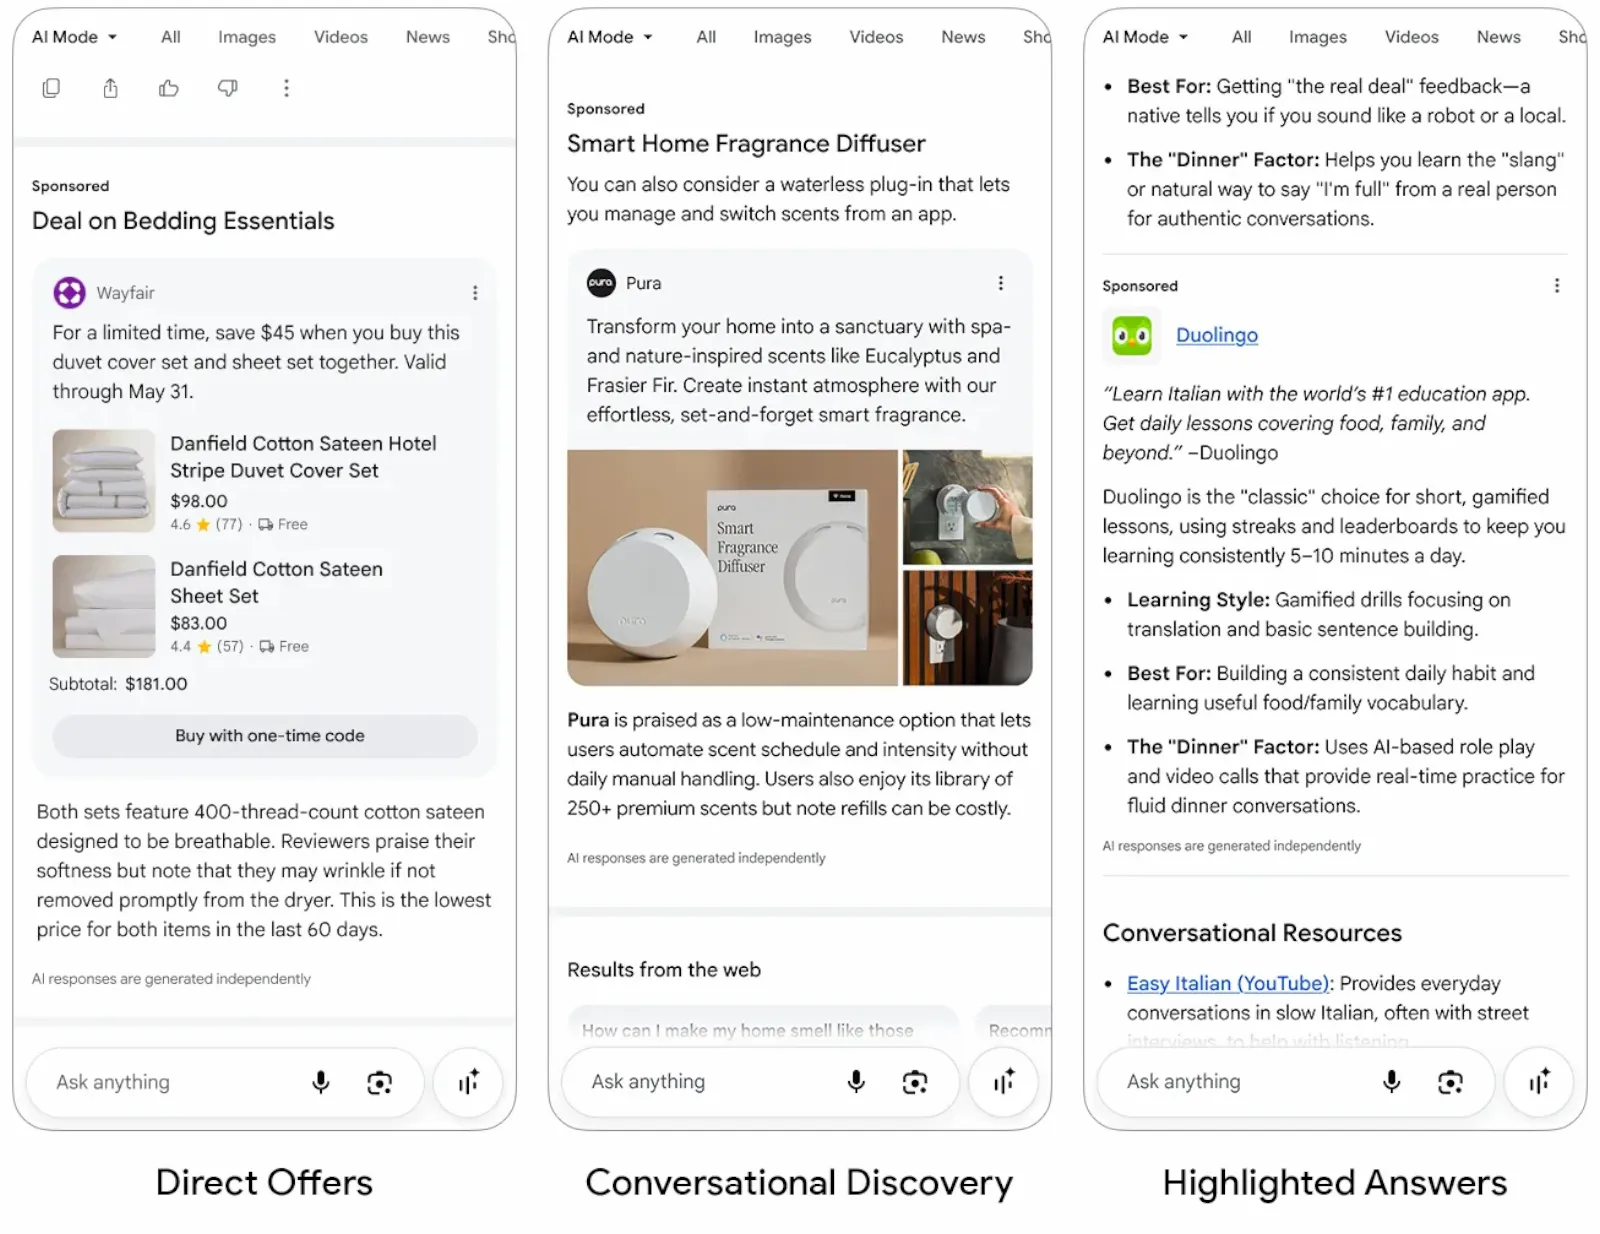Click the Subtotal $181.00 text
1600x1234 pixels.
click(118, 684)
